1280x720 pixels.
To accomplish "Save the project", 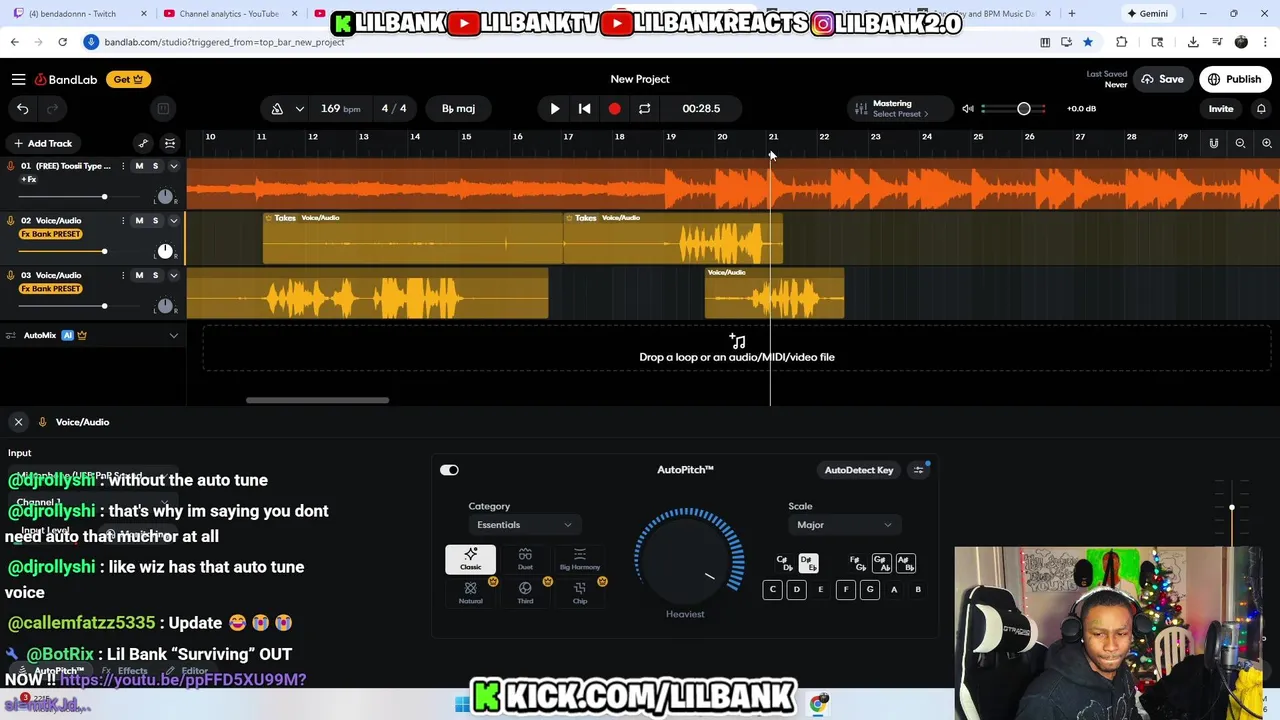I will (1163, 79).
